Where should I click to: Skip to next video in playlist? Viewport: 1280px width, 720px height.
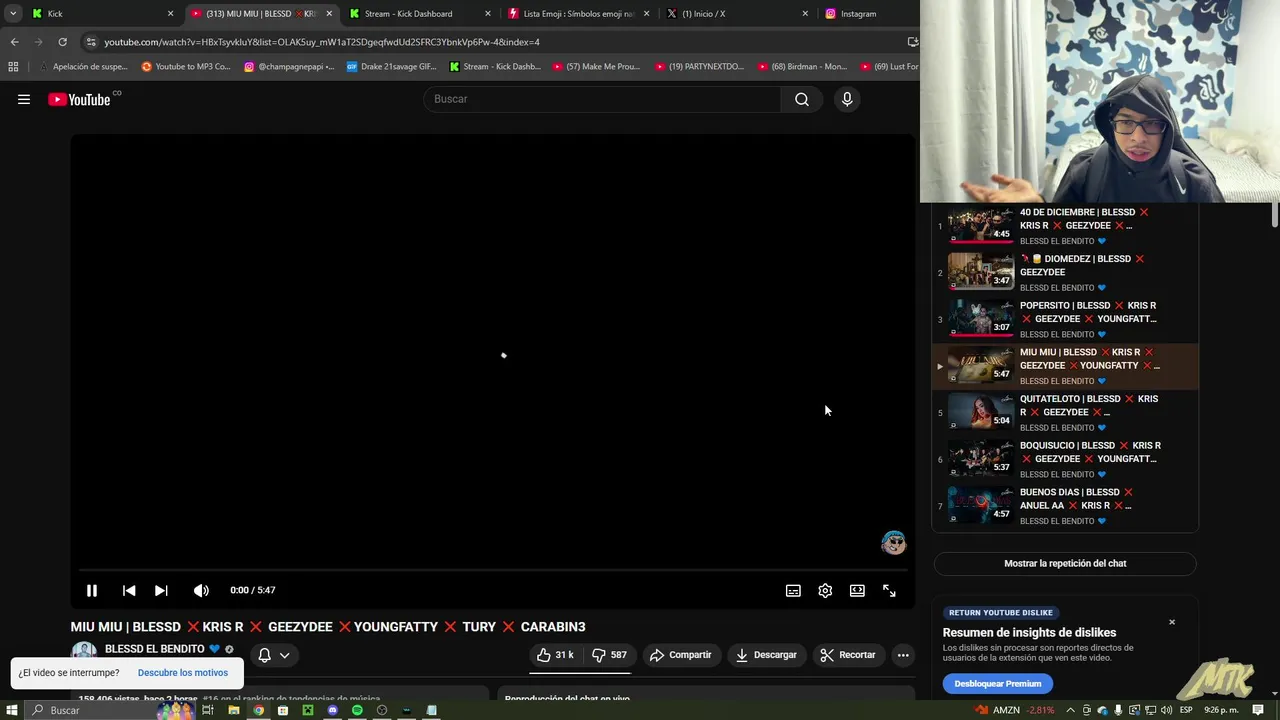pyautogui.click(x=161, y=590)
